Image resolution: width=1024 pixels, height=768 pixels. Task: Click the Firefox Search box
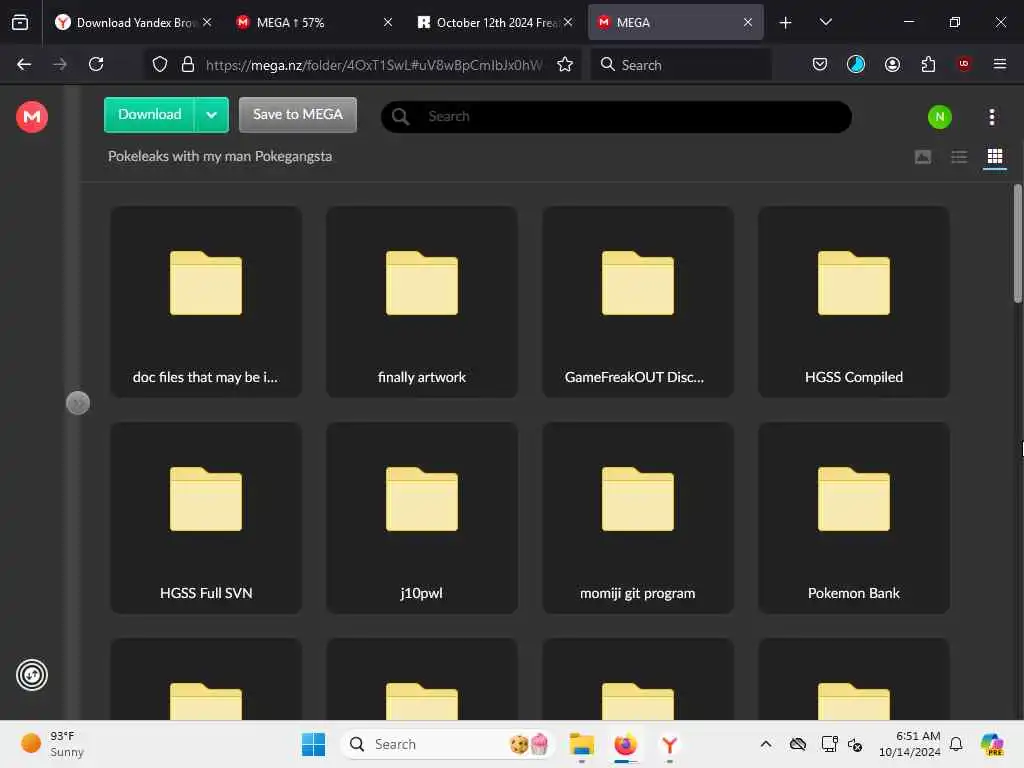click(680, 65)
